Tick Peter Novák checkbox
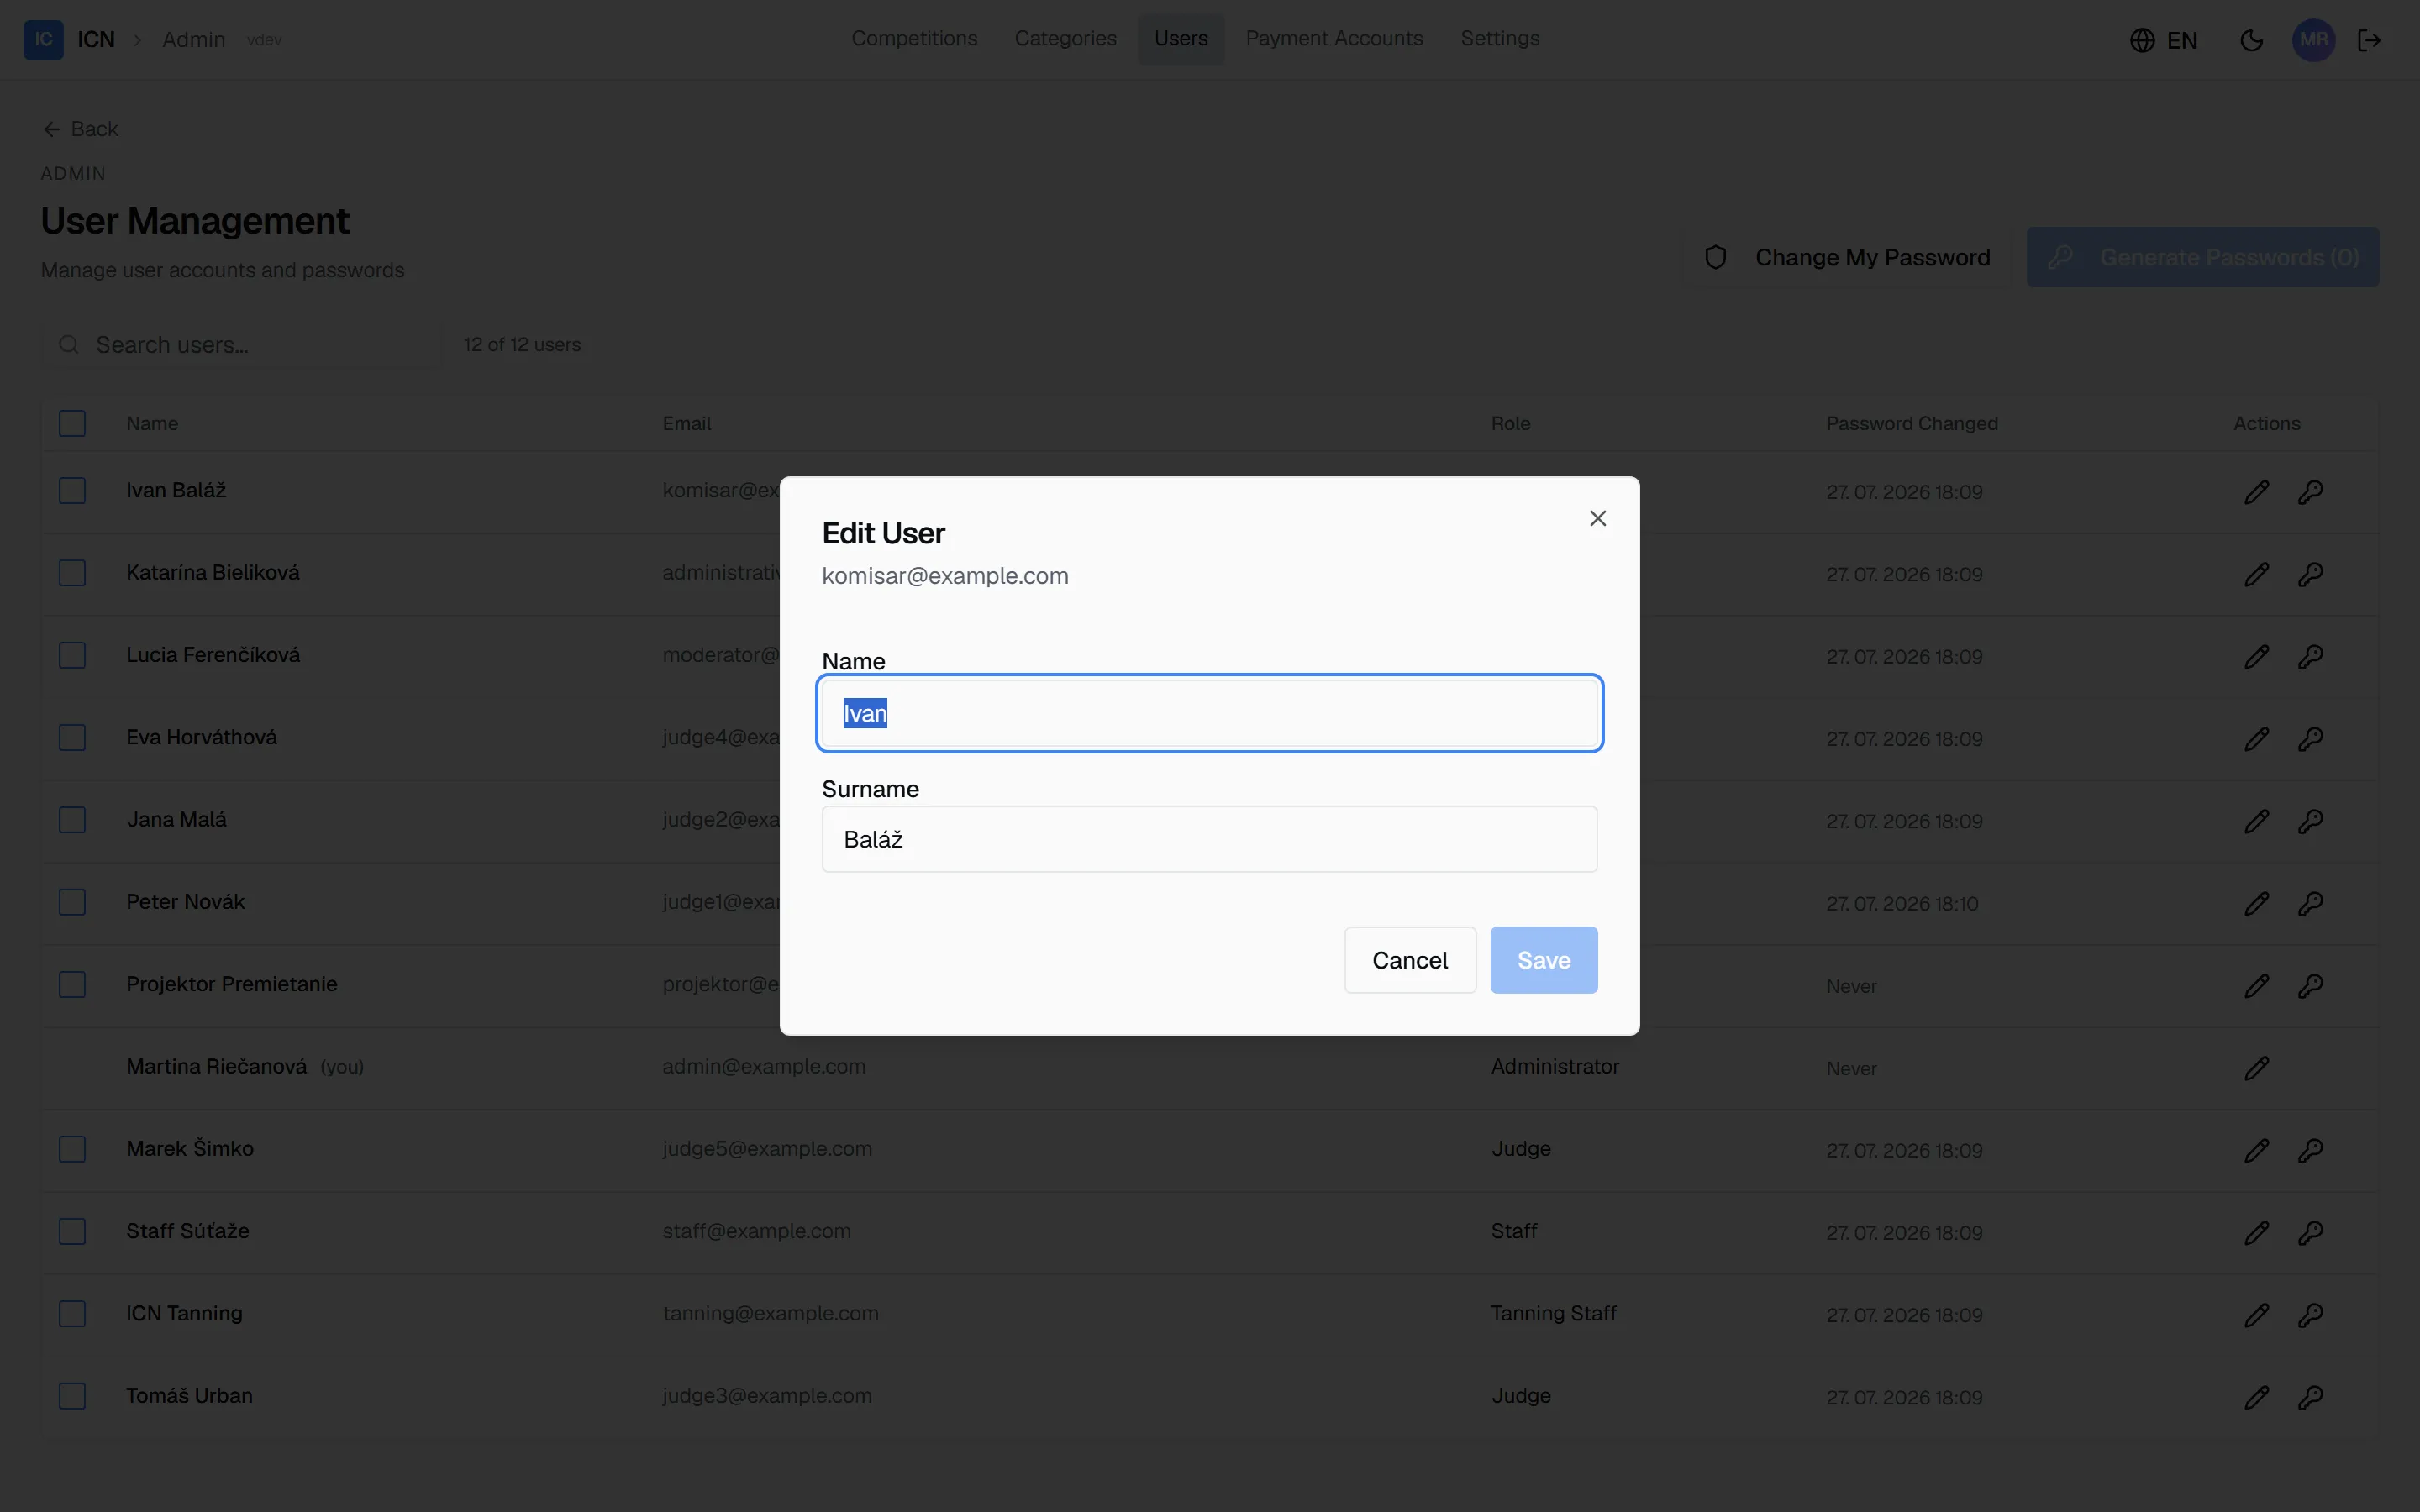2420x1512 pixels. [x=72, y=902]
